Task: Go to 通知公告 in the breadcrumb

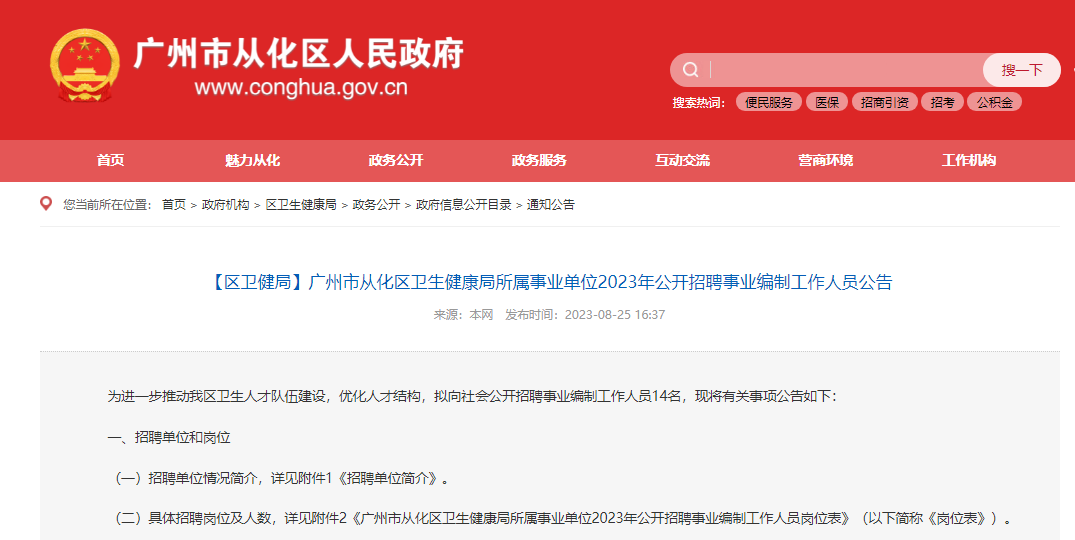Action: pyautogui.click(x=551, y=204)
